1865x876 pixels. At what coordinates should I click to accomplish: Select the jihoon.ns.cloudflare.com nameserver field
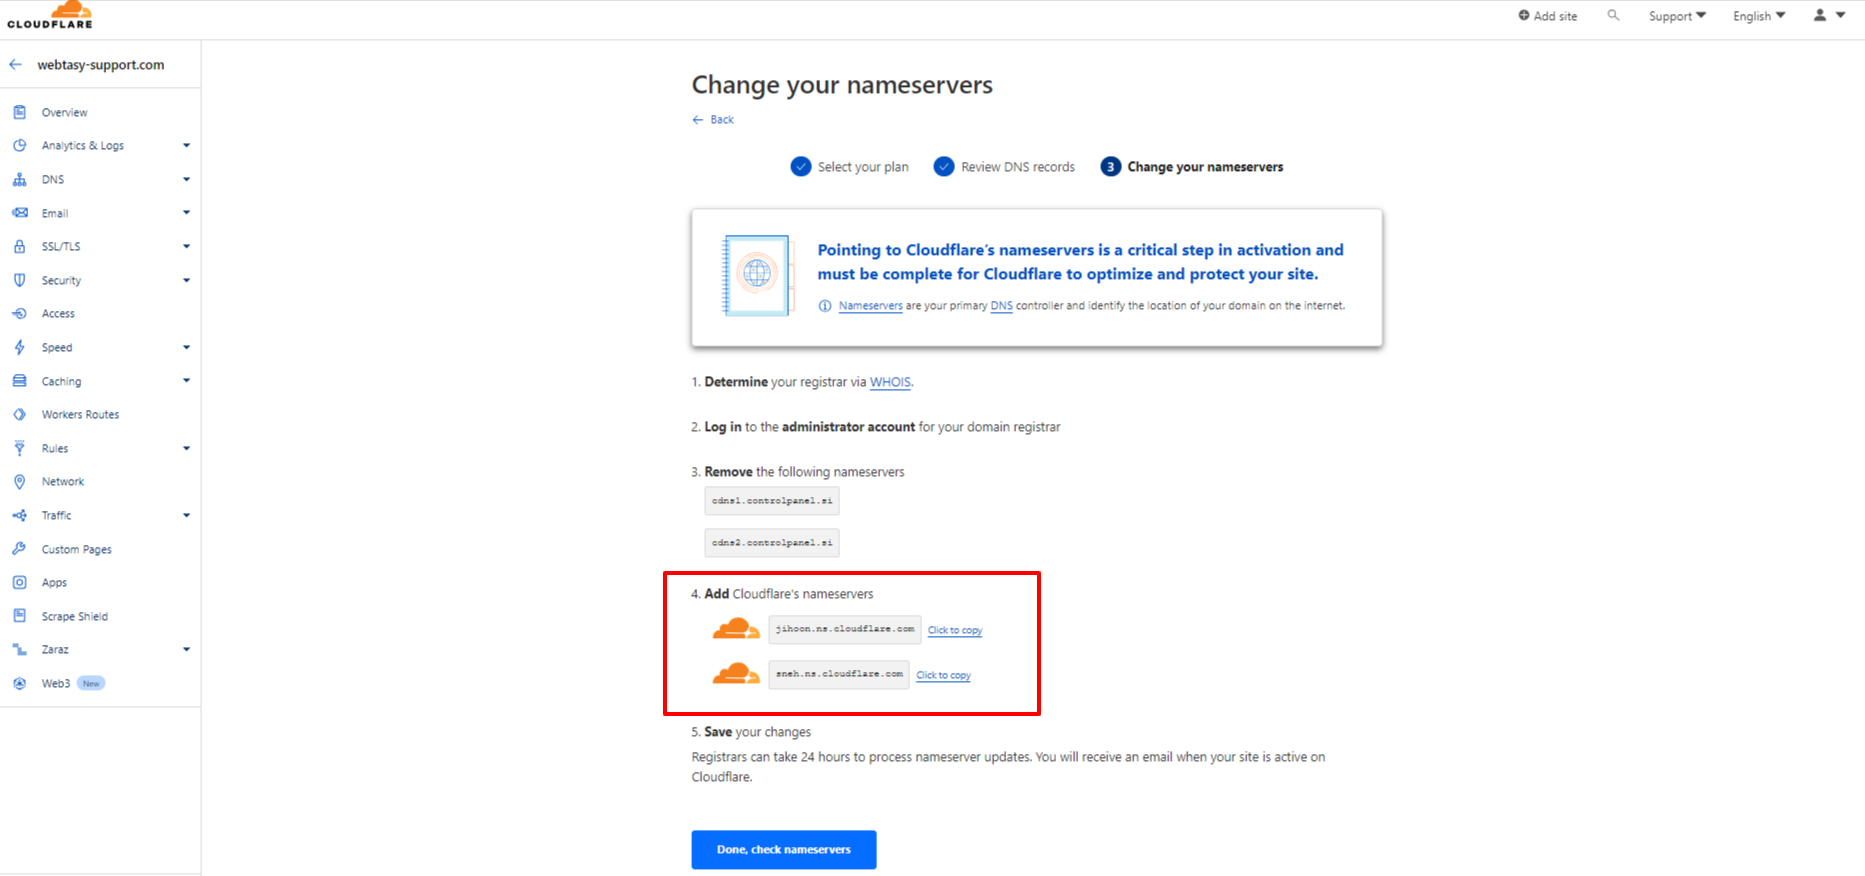pos(845,629)
